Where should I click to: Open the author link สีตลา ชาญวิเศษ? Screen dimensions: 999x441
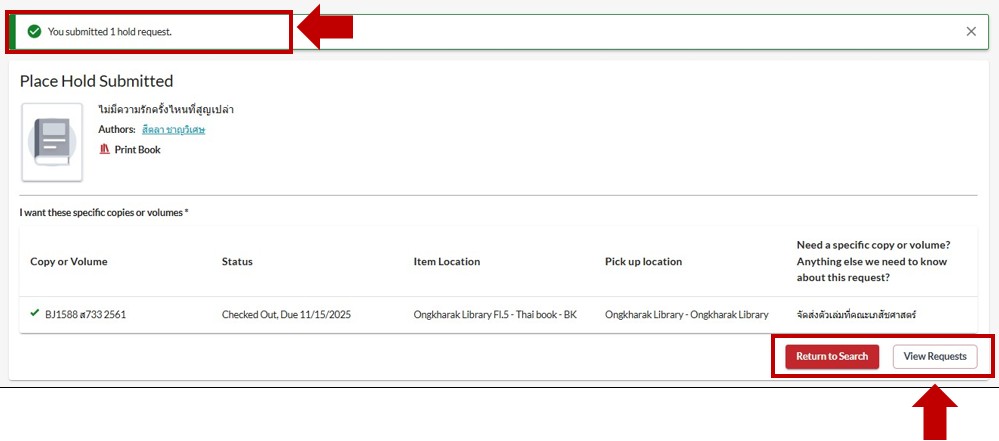[173, 129]
